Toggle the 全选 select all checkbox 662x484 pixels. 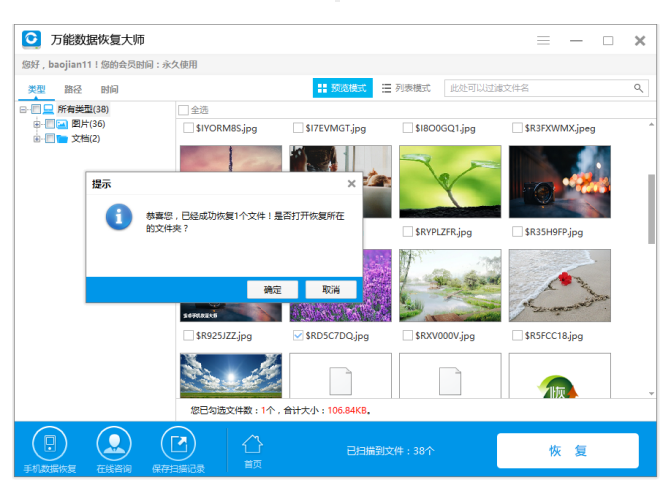click(x=183, y=110)
